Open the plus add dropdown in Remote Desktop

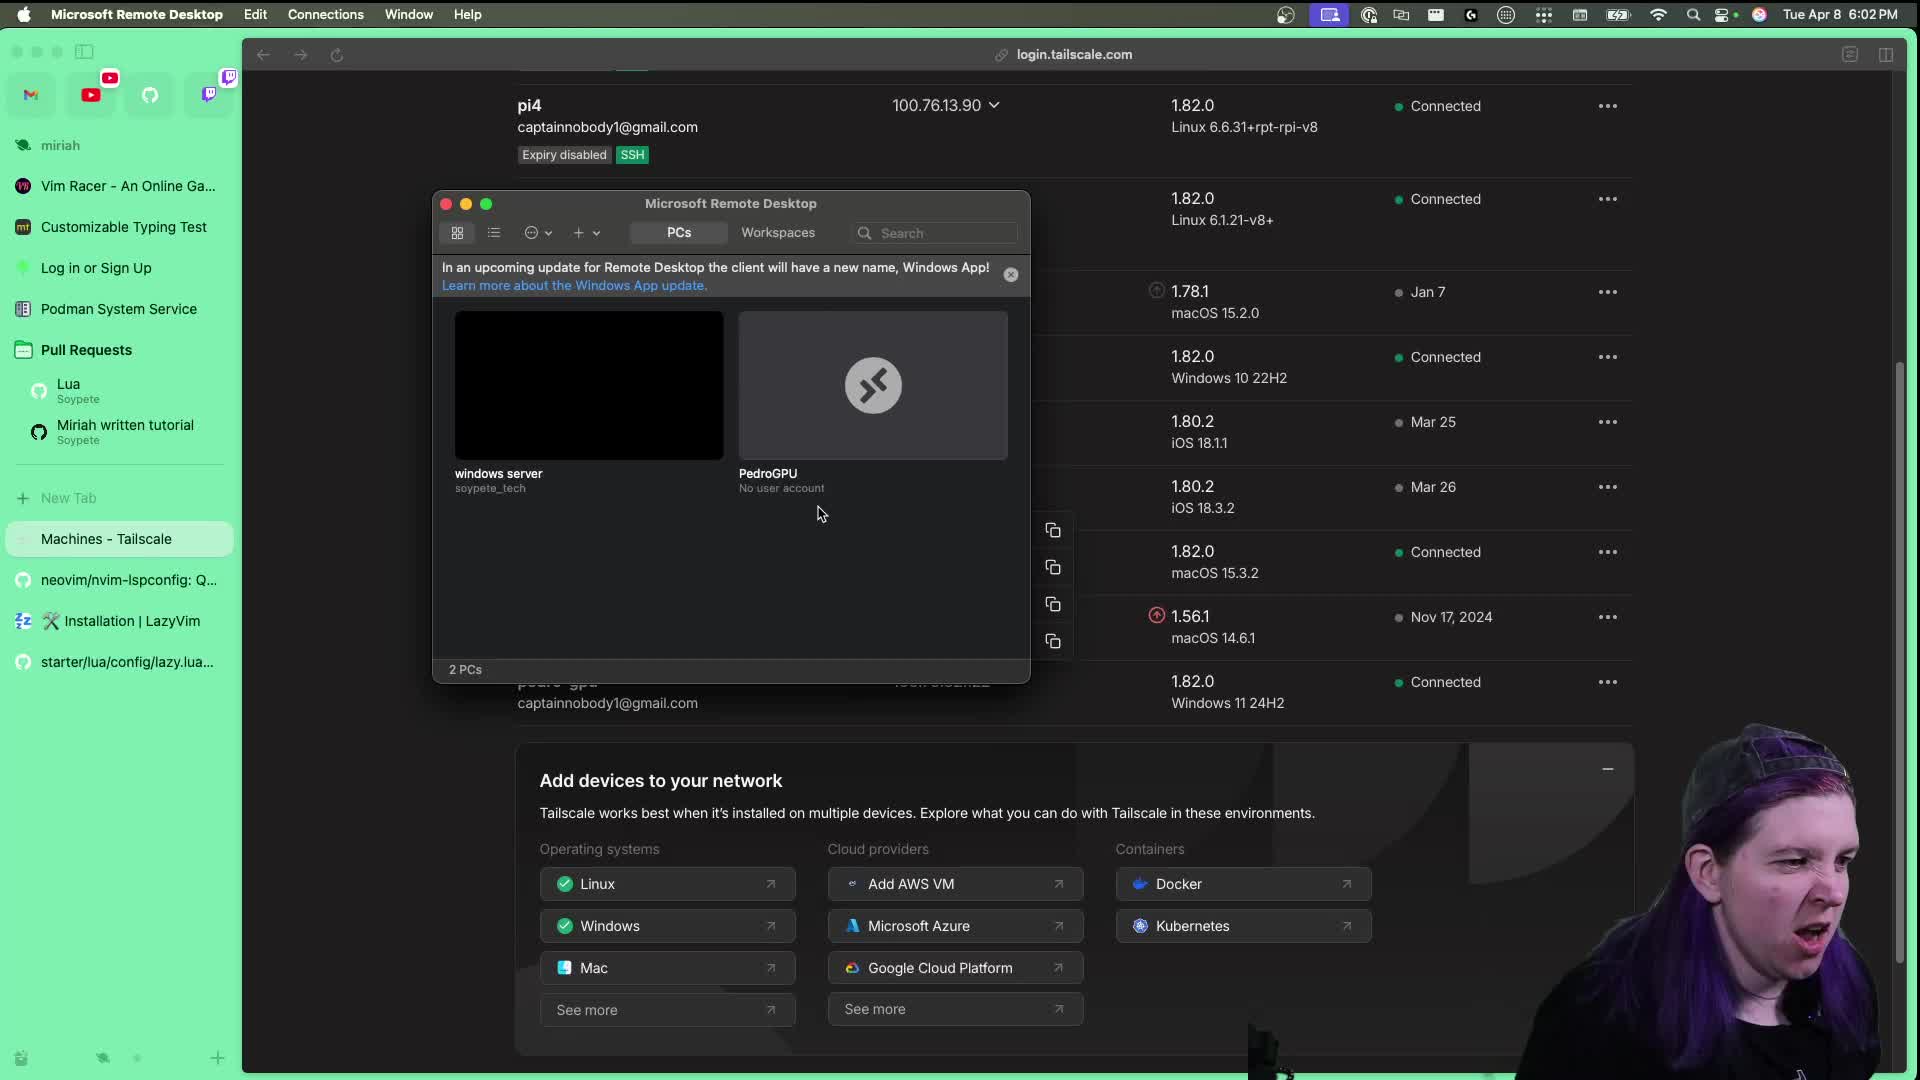586,233
